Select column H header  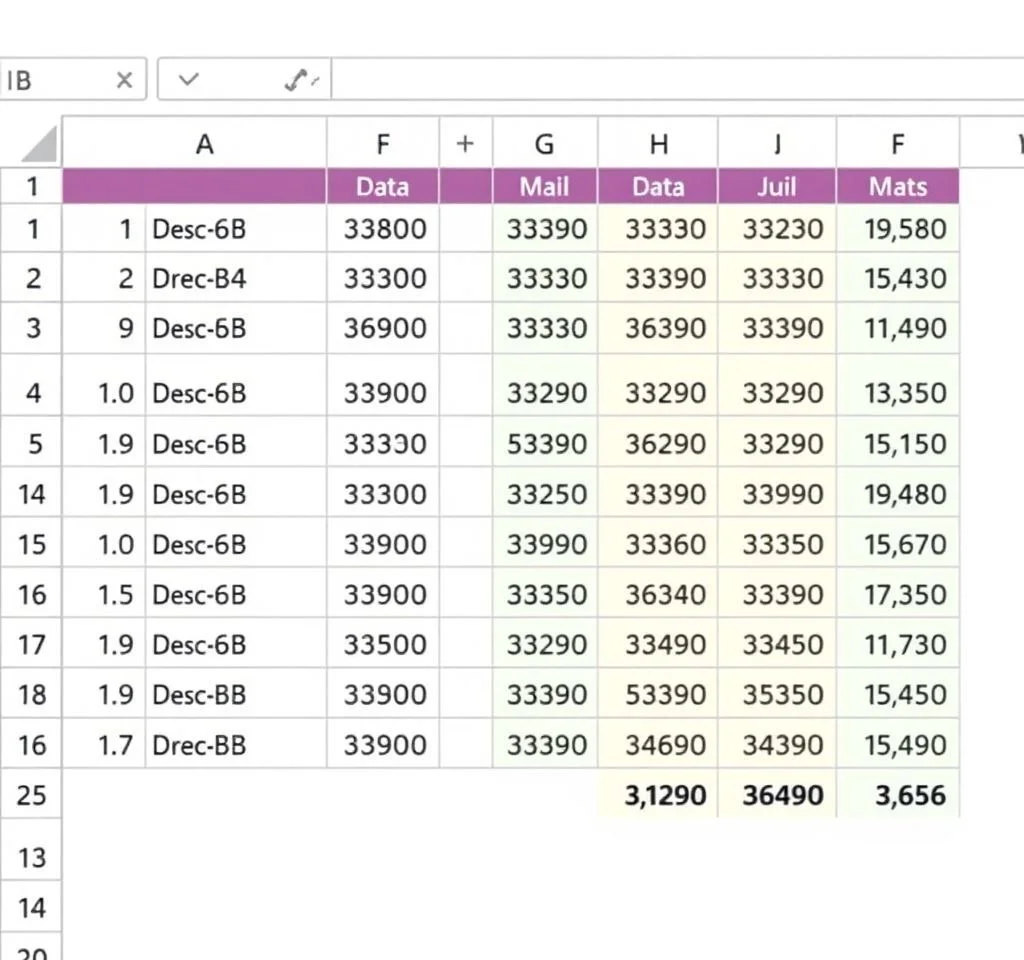tap(658, 145)
